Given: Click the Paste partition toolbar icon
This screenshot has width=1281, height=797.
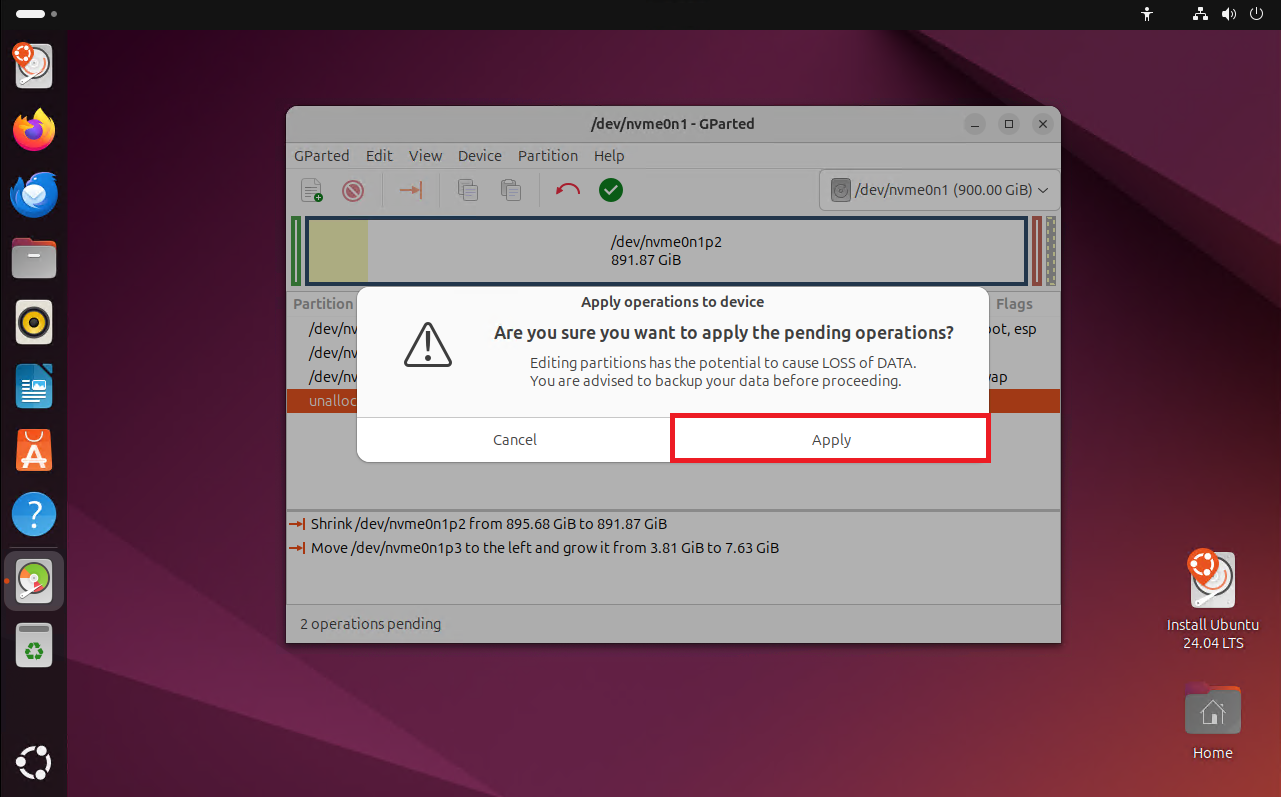Looking at the screenshot, I should pos(510,190).
